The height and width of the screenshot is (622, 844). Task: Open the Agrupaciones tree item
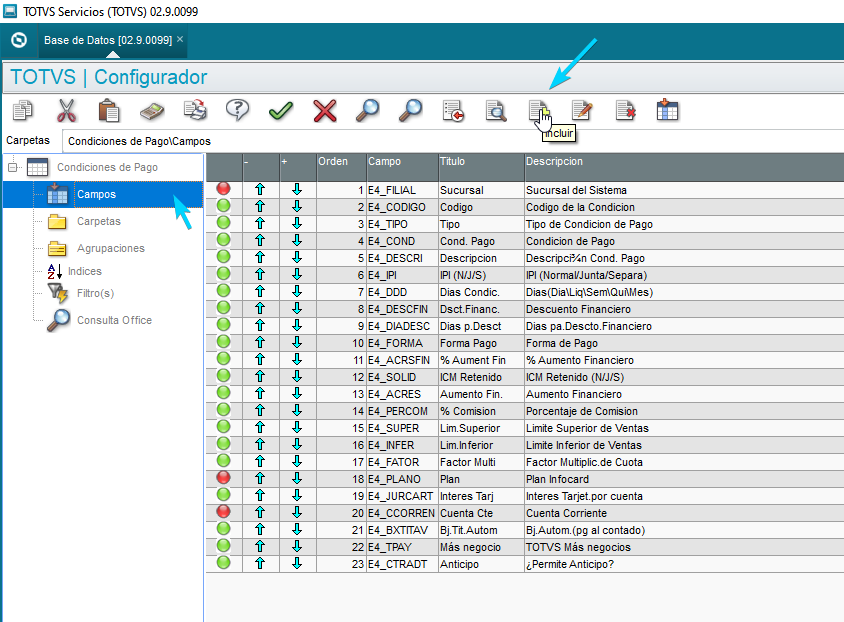[x=110, y=248]
